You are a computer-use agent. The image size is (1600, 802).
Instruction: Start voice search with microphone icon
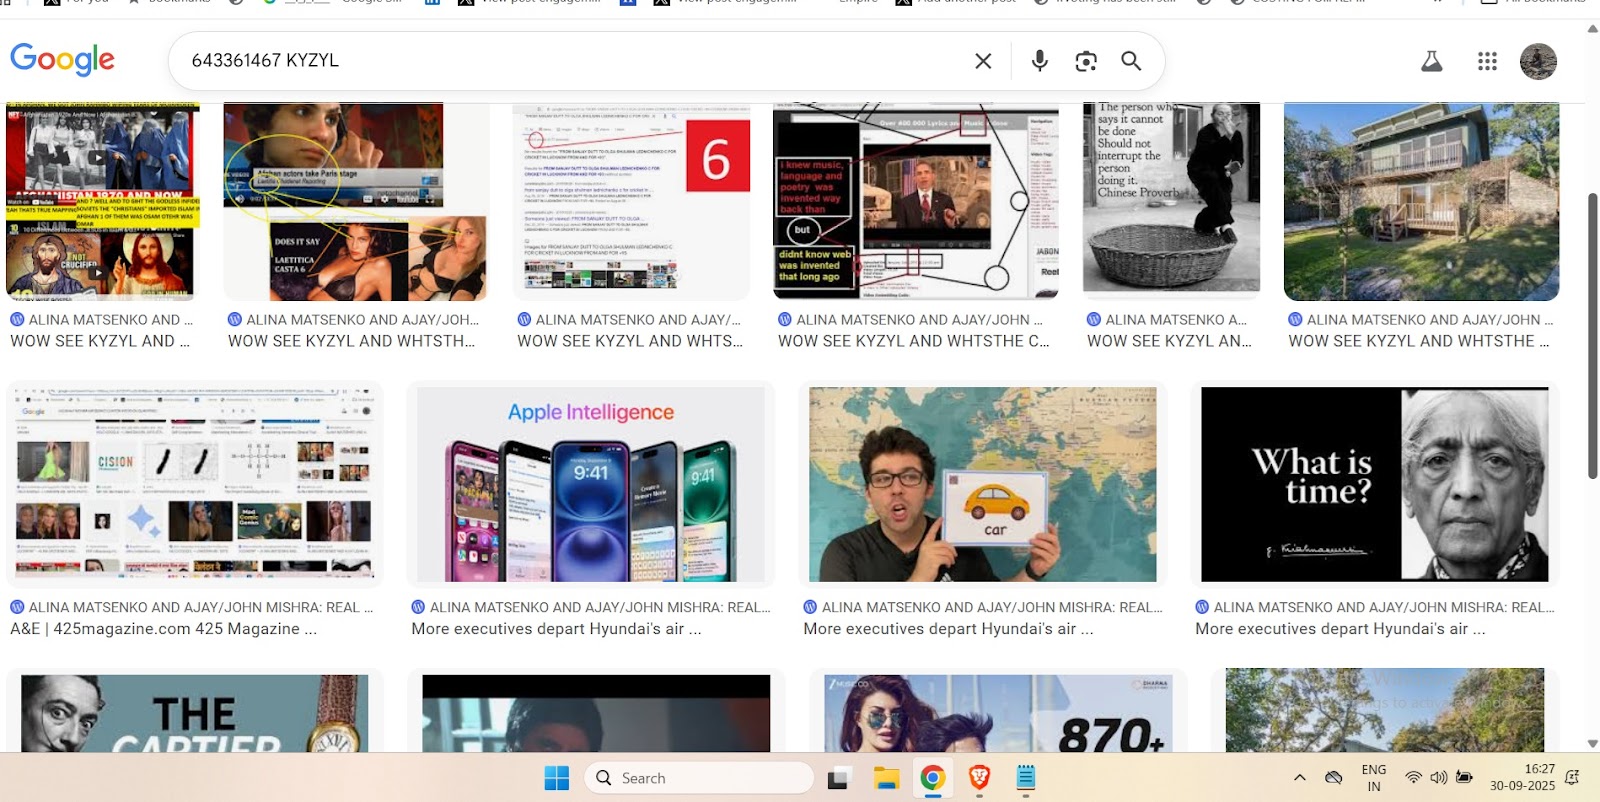pyautogui.click(x=1039, y=61)
